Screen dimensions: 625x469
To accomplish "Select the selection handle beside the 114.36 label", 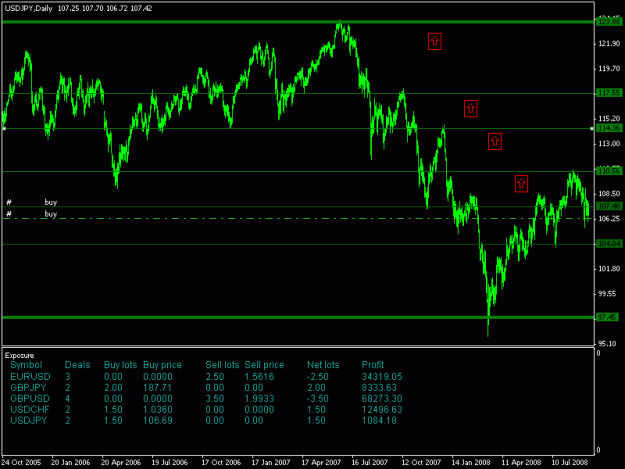I will point(592,128).
